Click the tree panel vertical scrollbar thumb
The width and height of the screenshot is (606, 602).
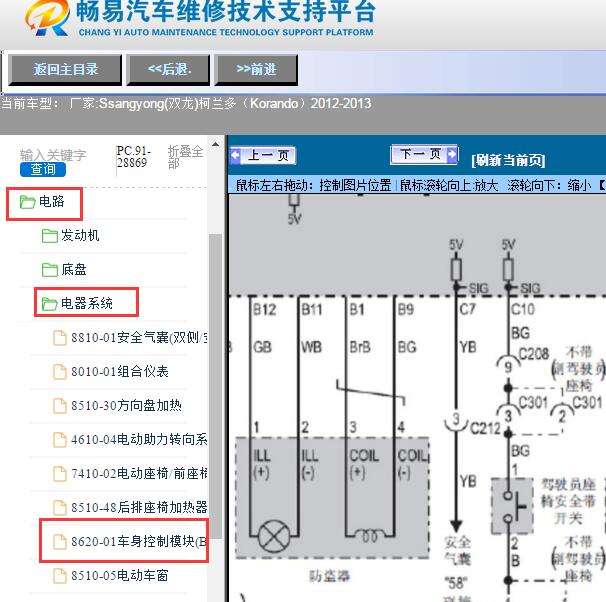coord(216,386)
